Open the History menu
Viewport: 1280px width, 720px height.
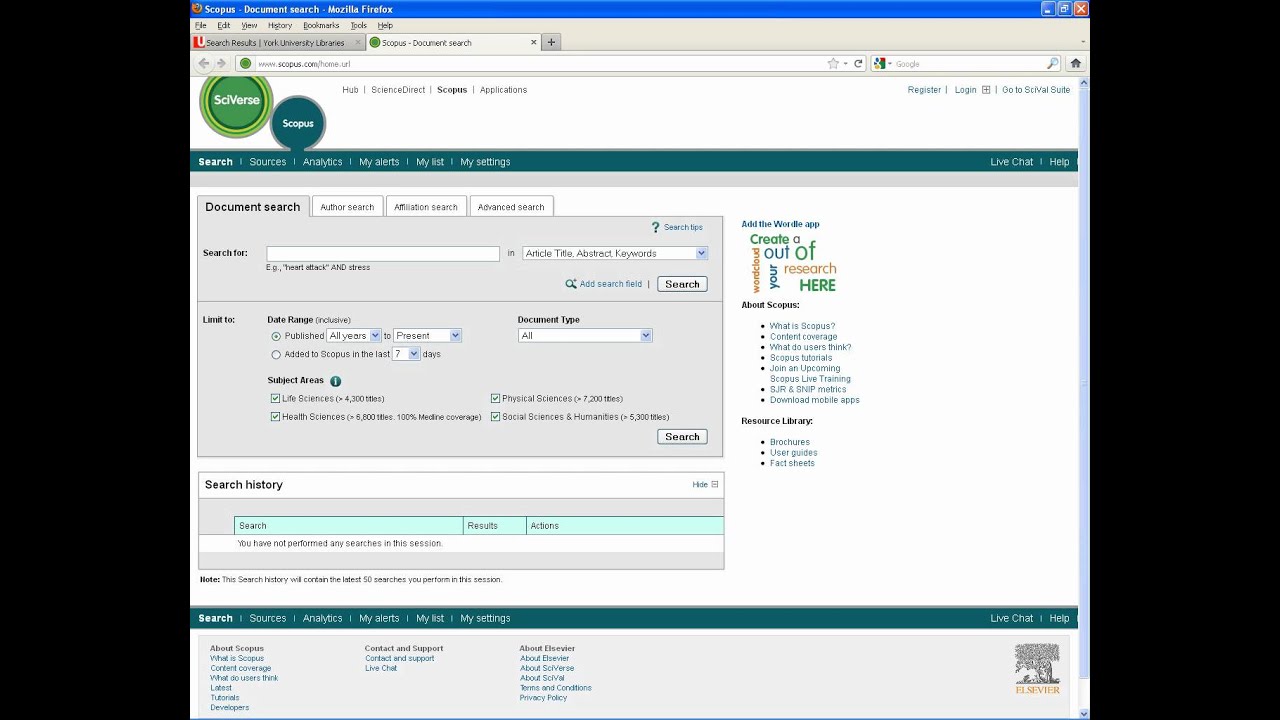pyautogui.click(x=280, y=25)
